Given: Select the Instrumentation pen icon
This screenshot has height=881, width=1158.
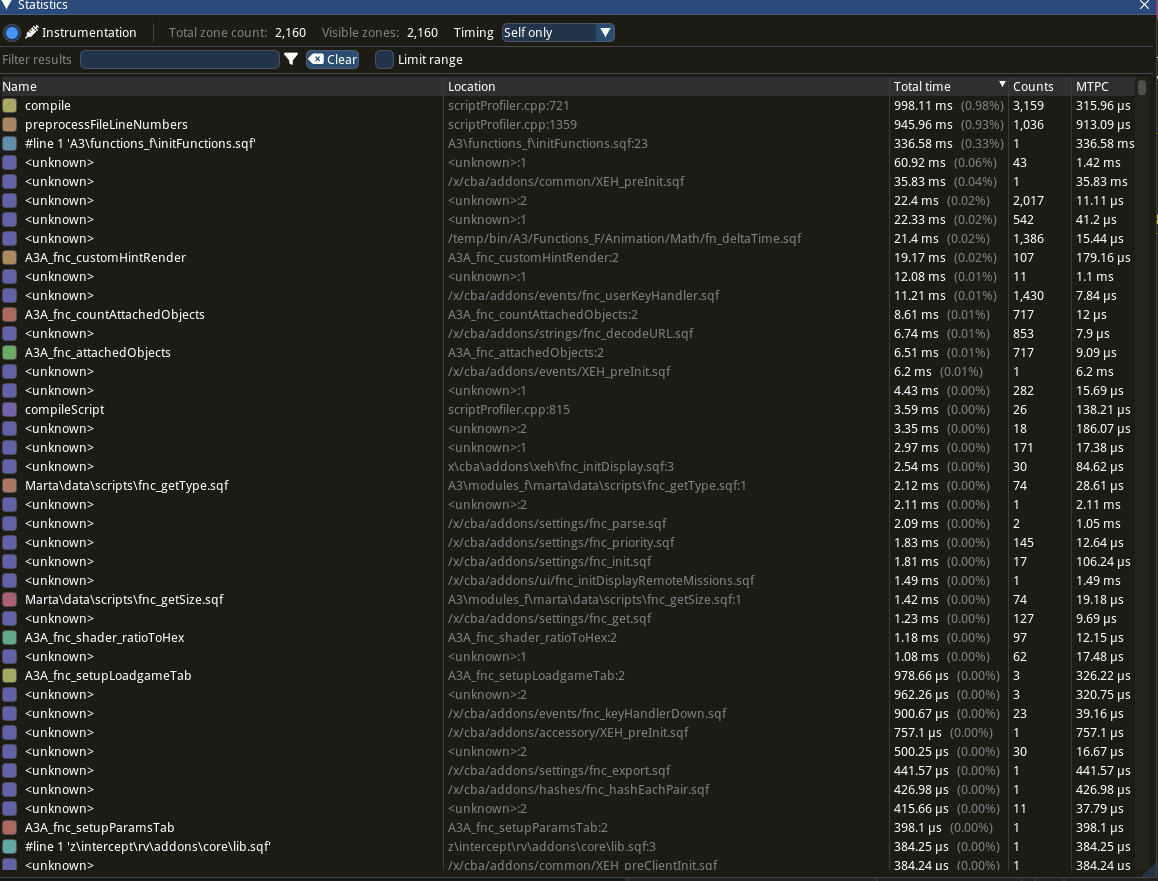Looking at the screenshot, I should pyautogui.click(x=33, y=31).
